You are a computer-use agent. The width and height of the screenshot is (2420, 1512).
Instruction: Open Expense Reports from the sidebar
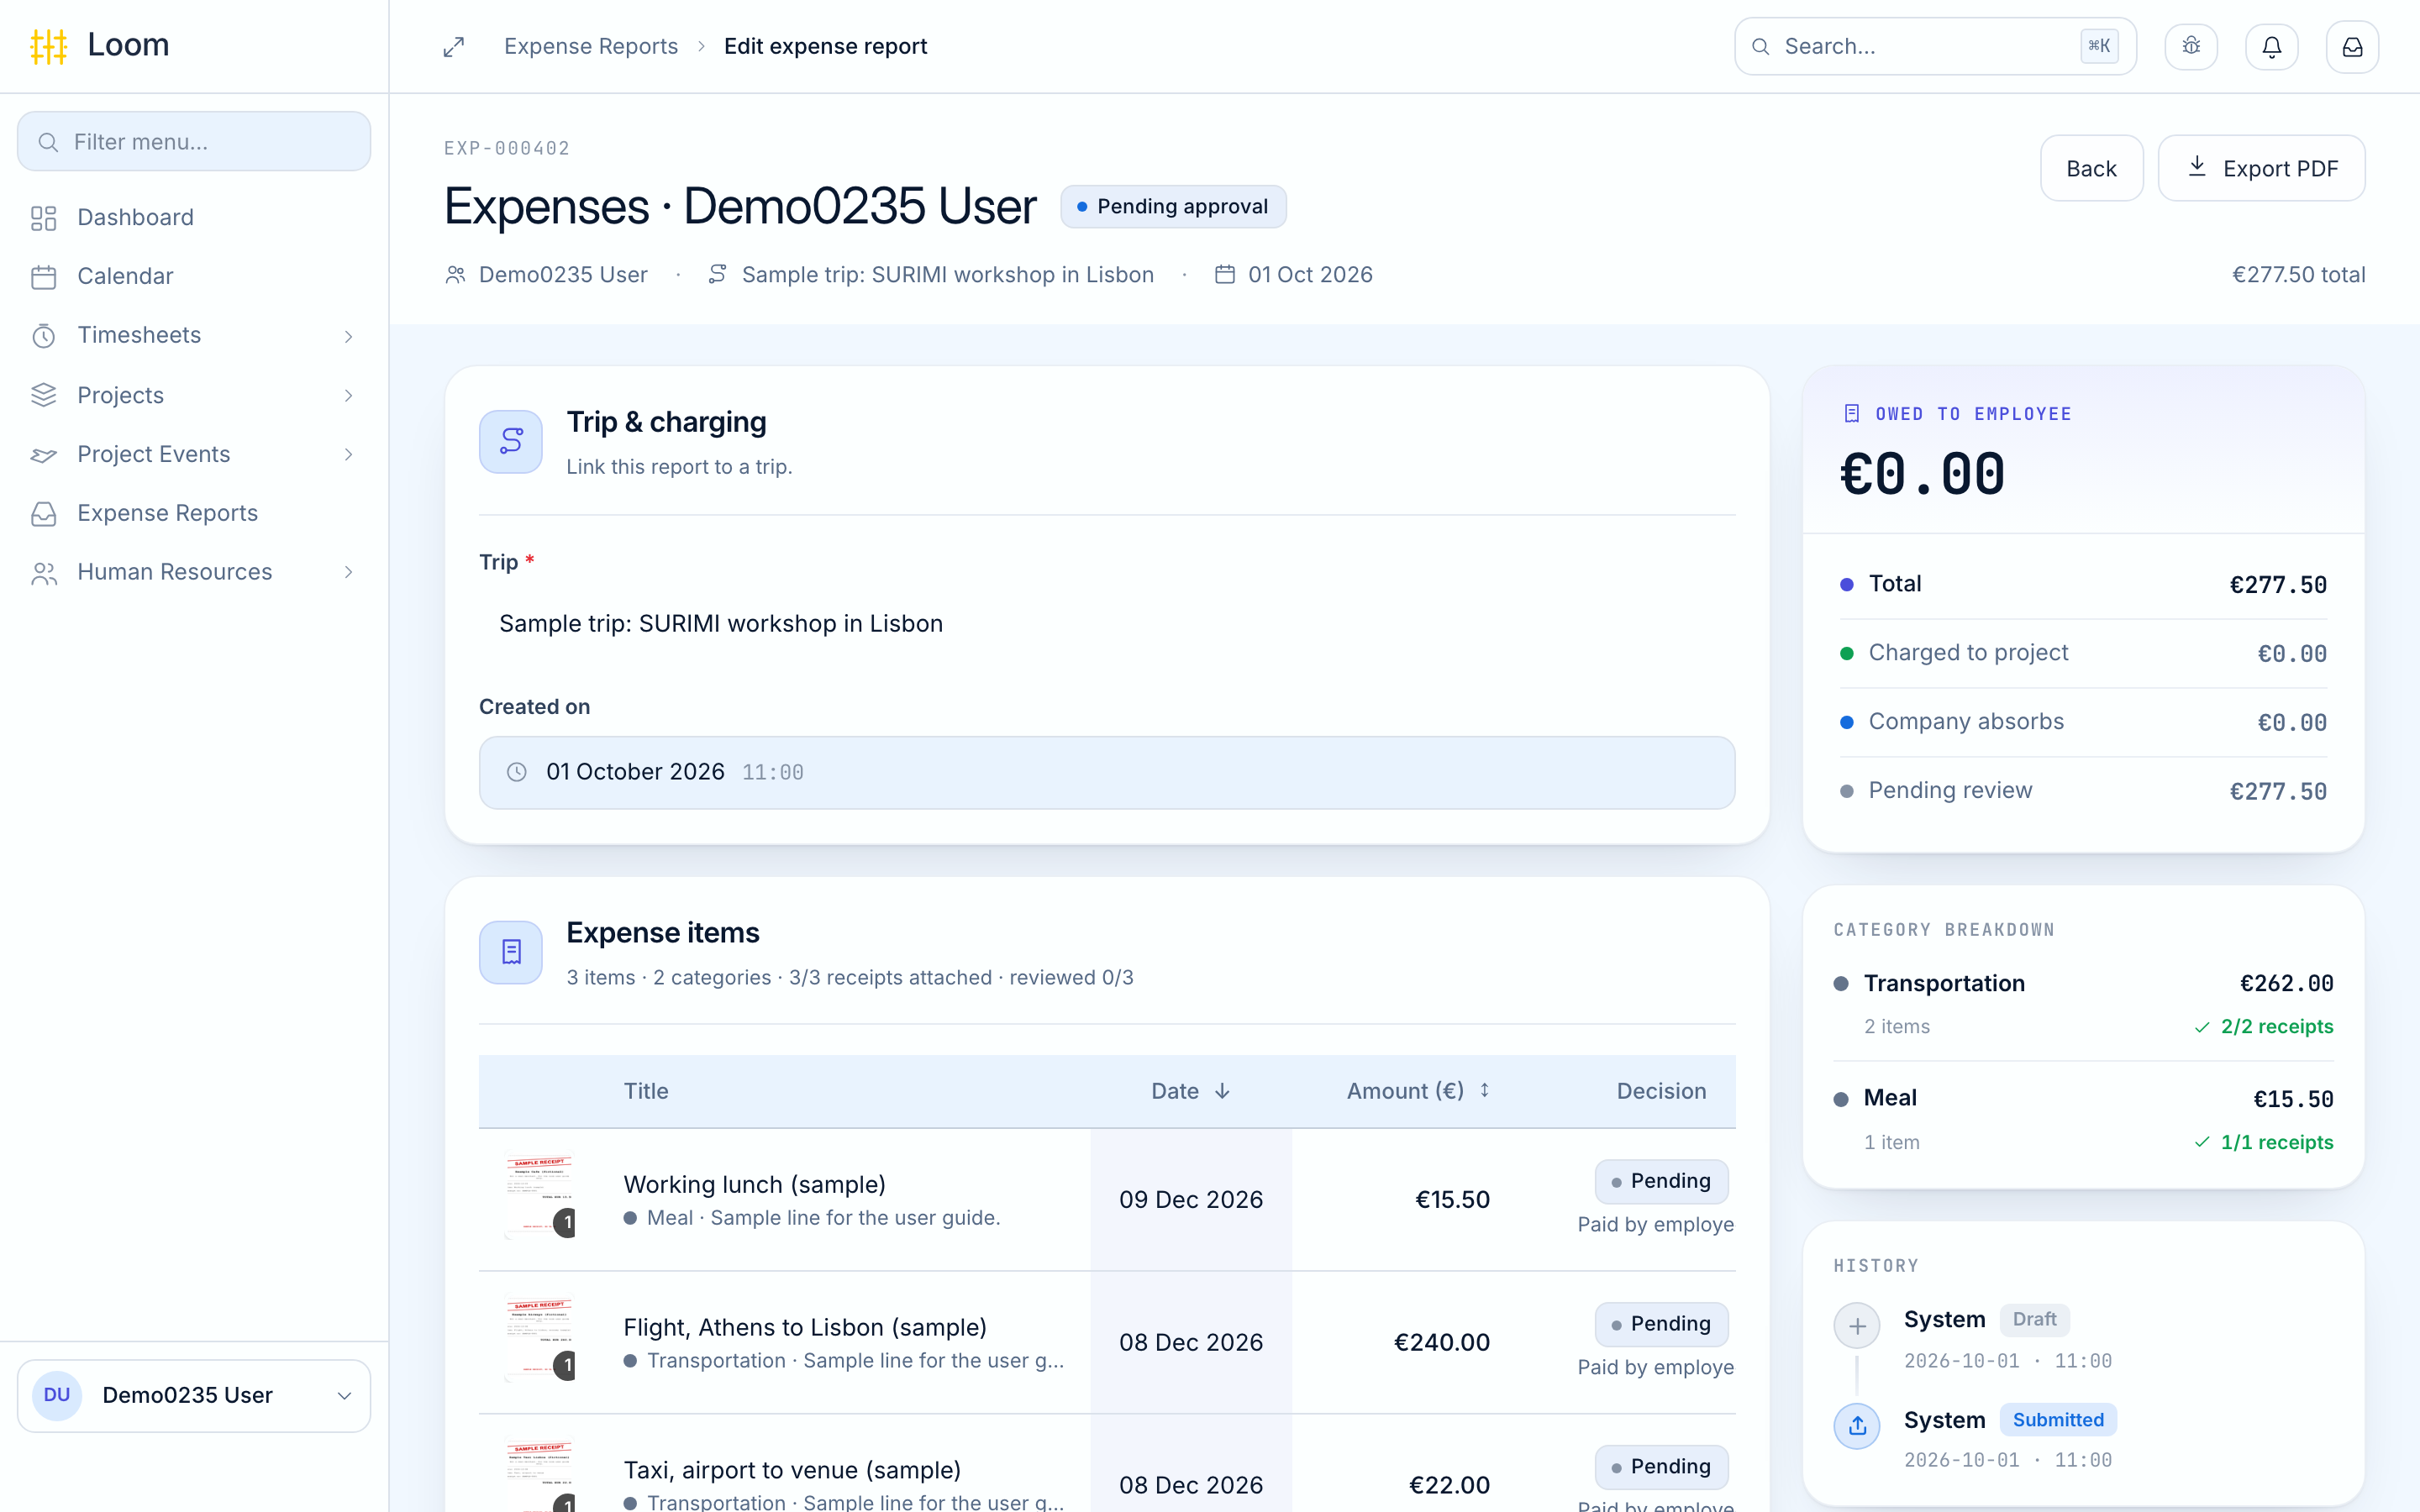(x=194, y=513)
